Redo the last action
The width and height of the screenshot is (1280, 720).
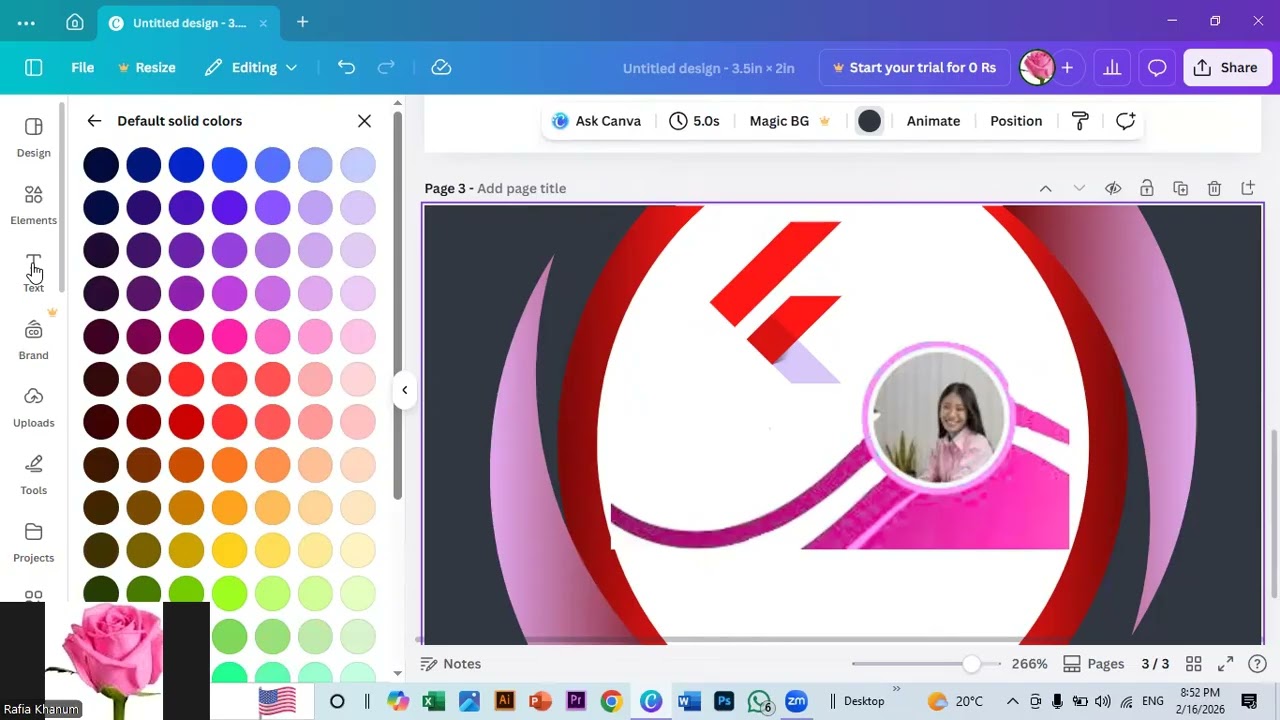(x=386, y=68)
